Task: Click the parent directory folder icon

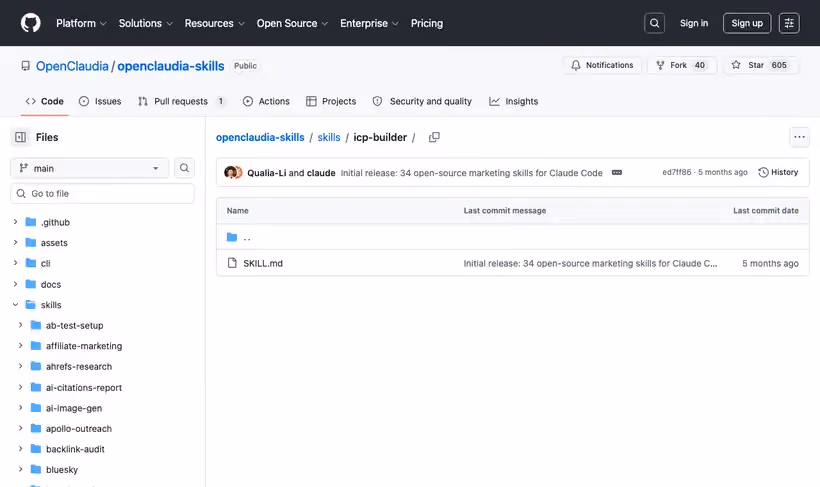Action: (232, 237)
